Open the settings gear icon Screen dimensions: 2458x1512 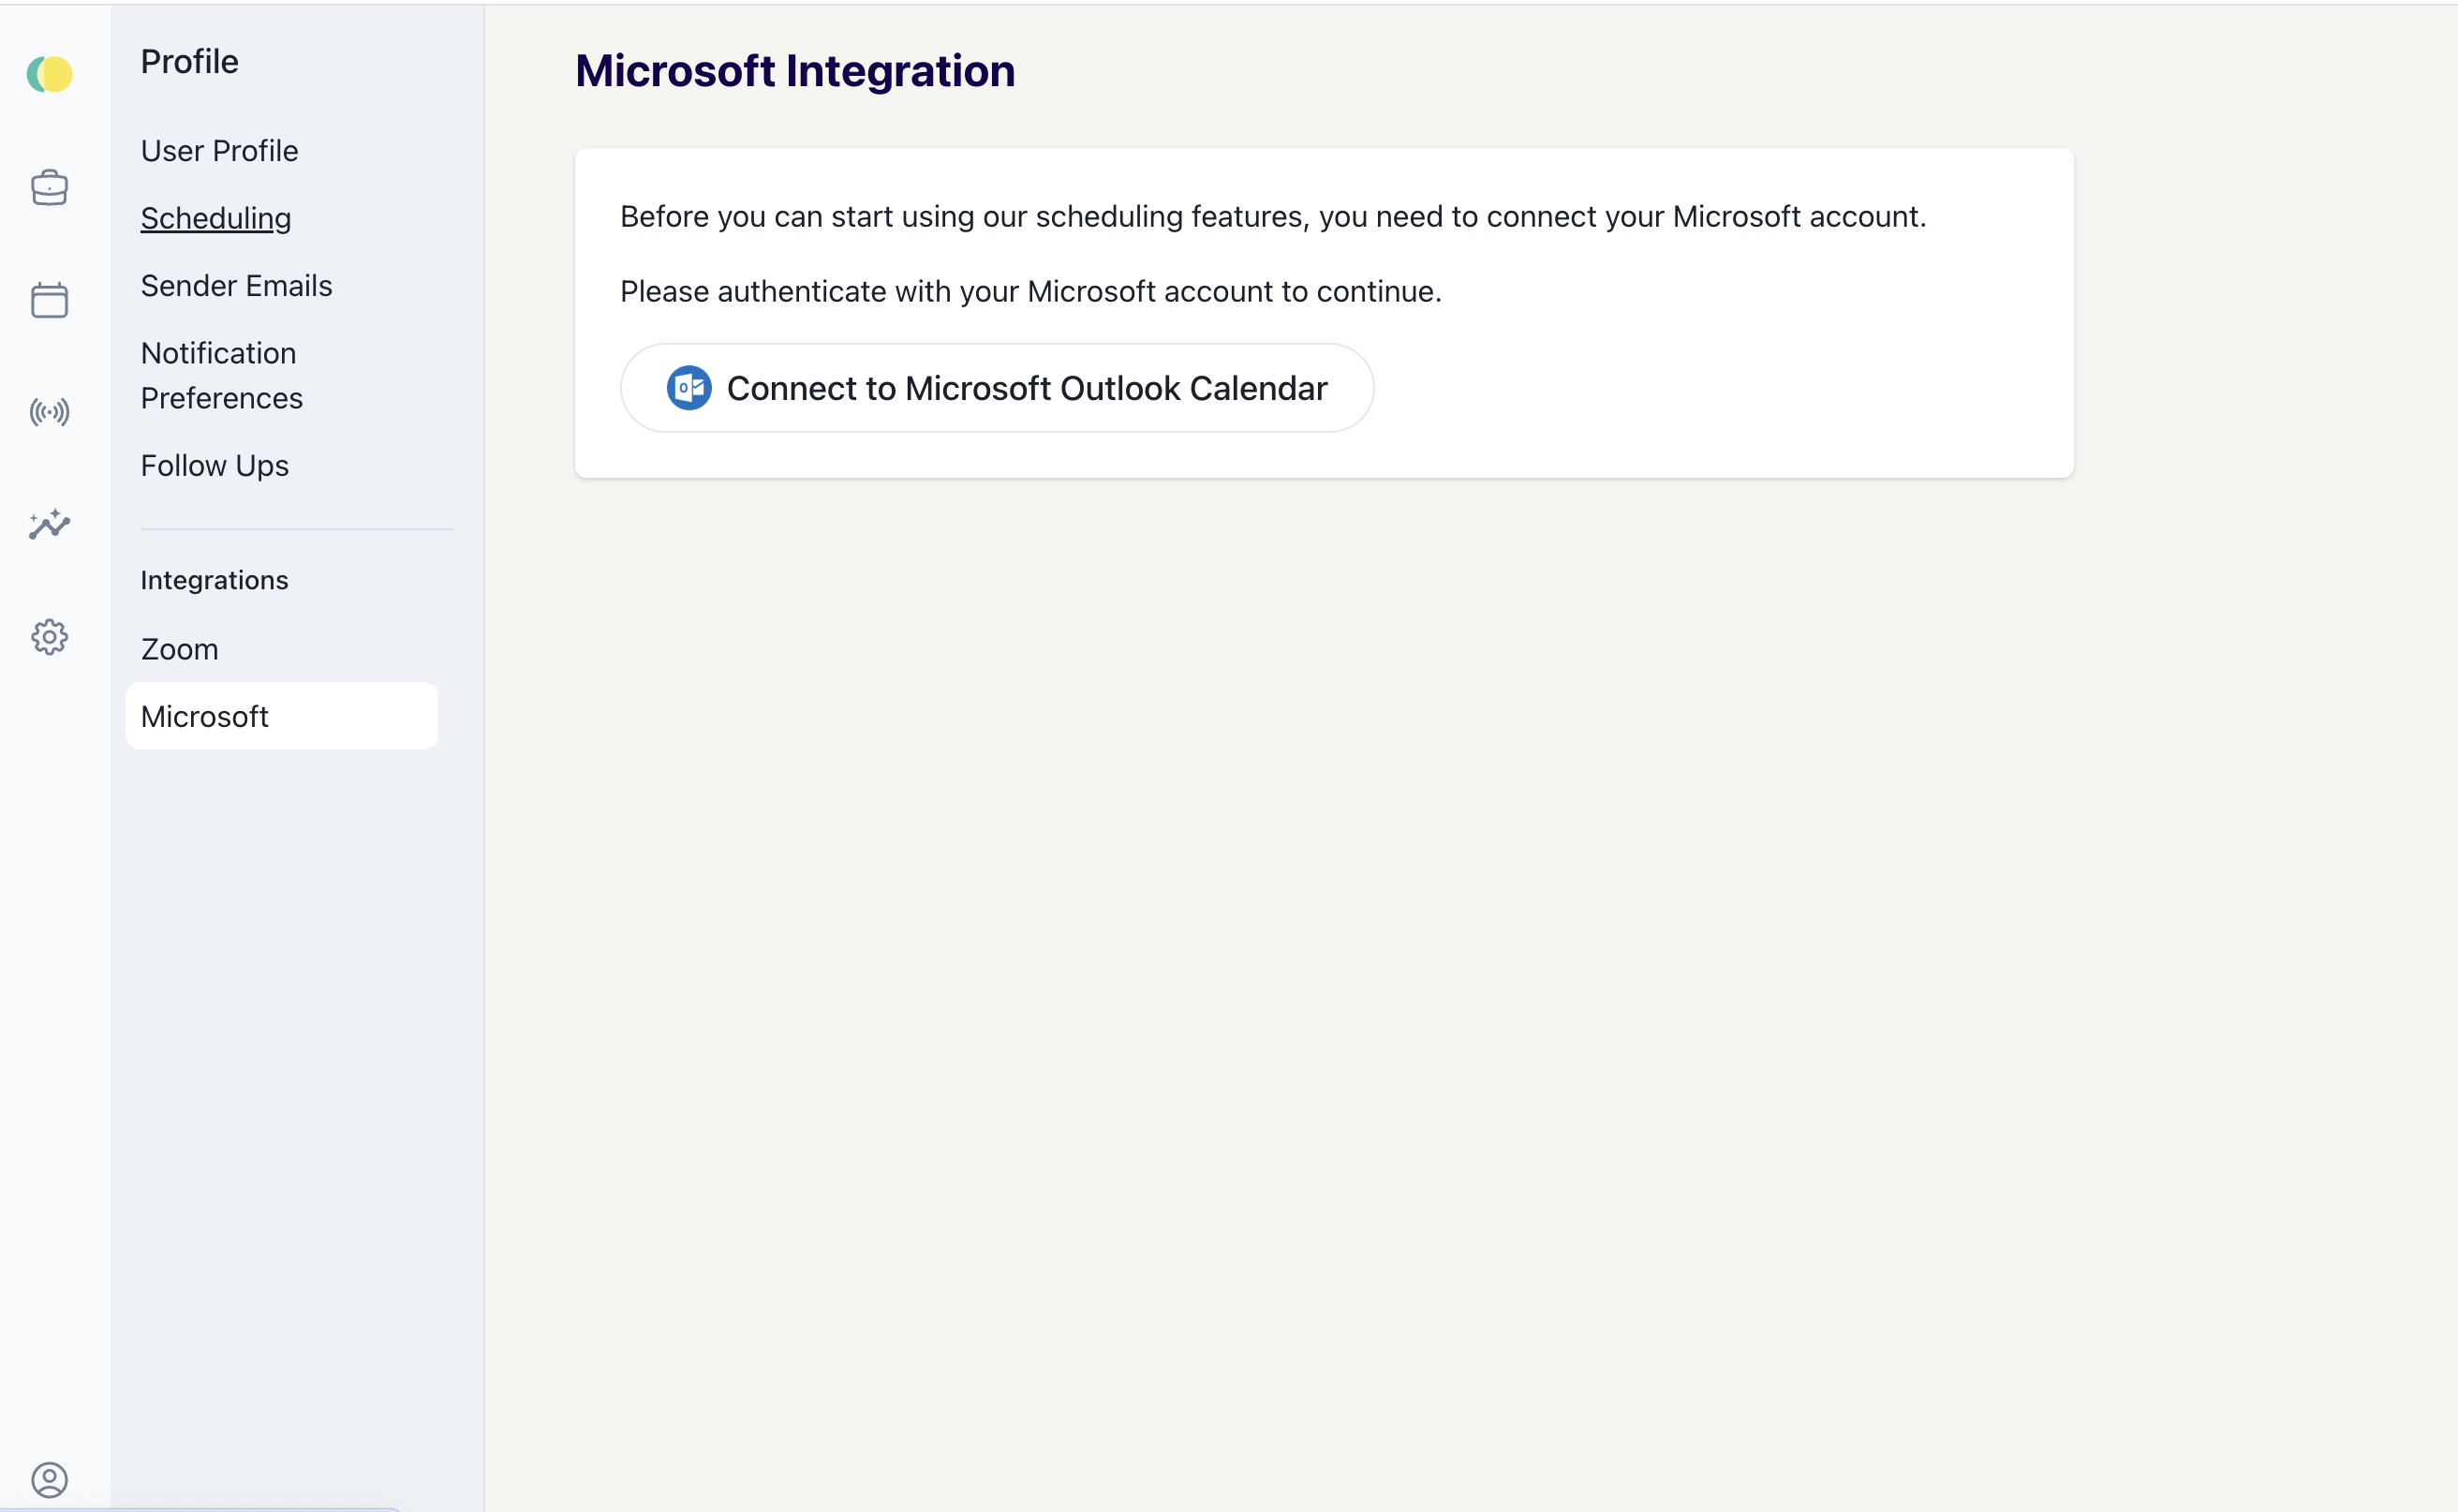tap(49, 637)
